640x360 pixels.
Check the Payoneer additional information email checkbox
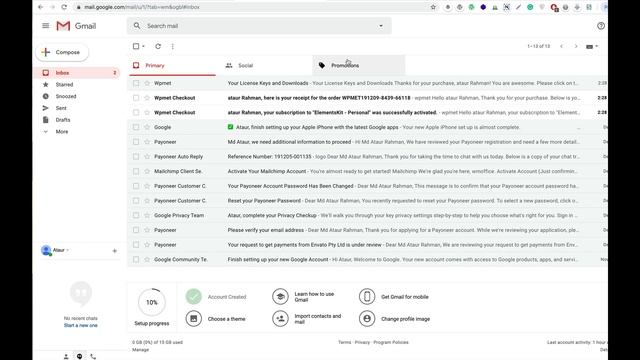coord(136,142)
